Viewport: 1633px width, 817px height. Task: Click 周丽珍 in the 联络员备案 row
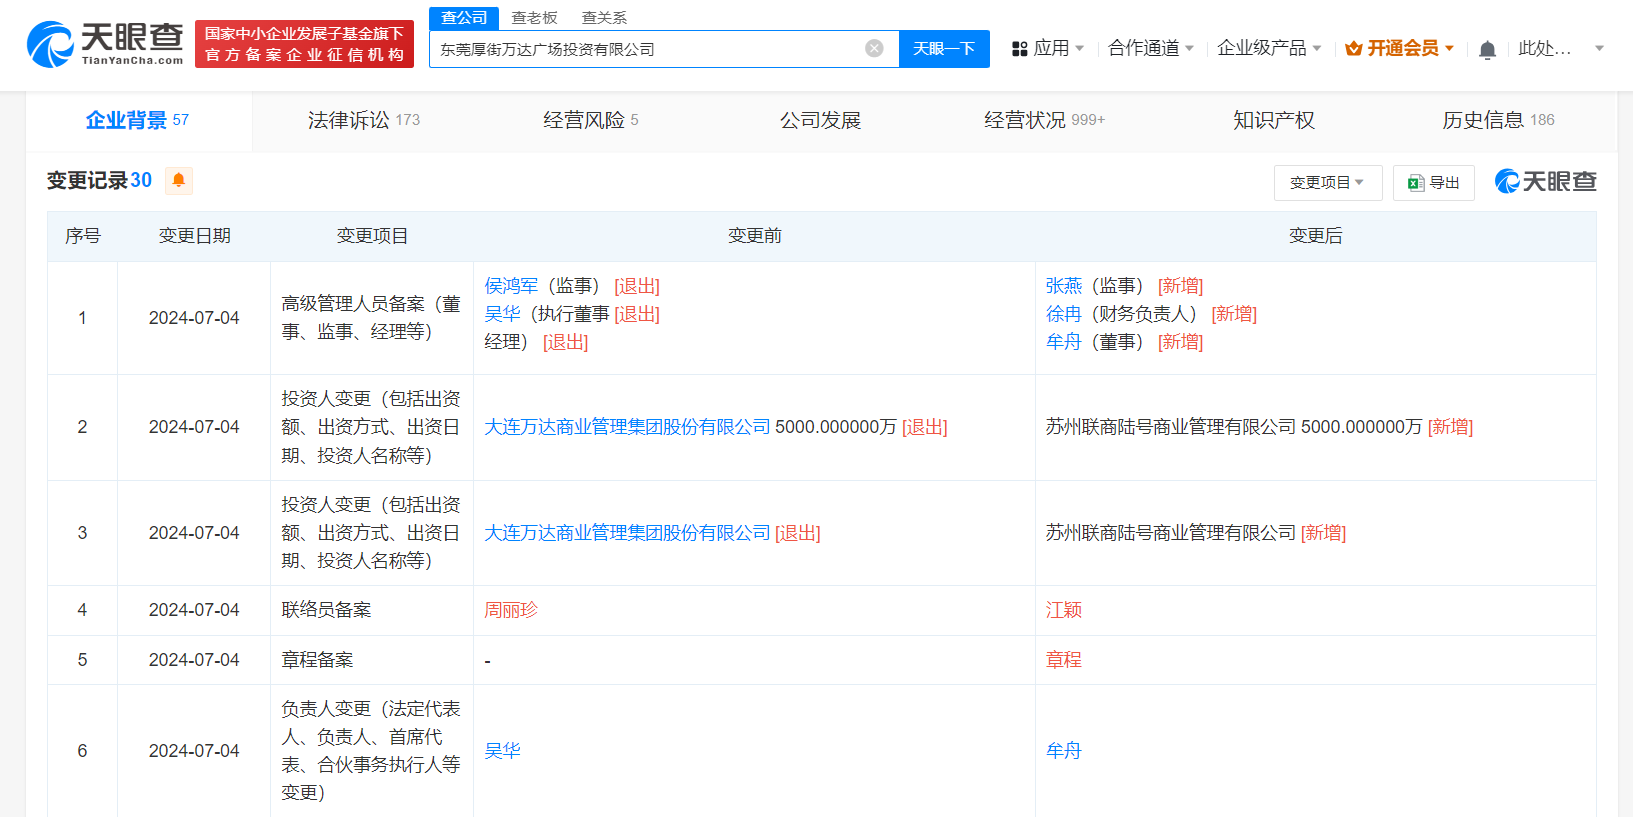pos(511,610)
